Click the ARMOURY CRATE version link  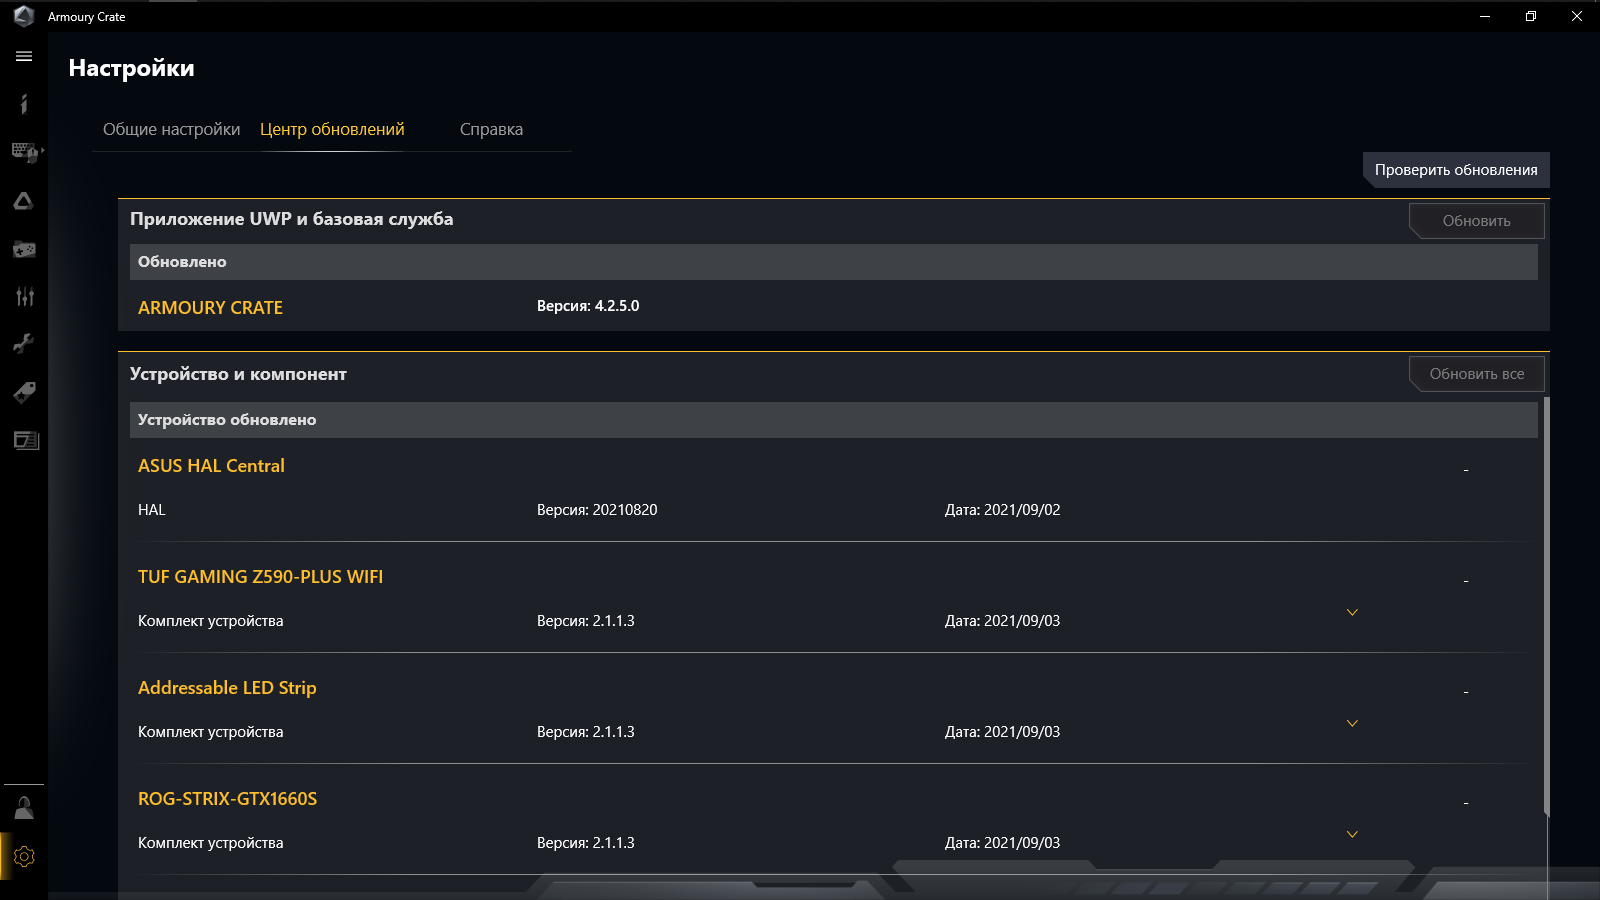coord(210,307)
